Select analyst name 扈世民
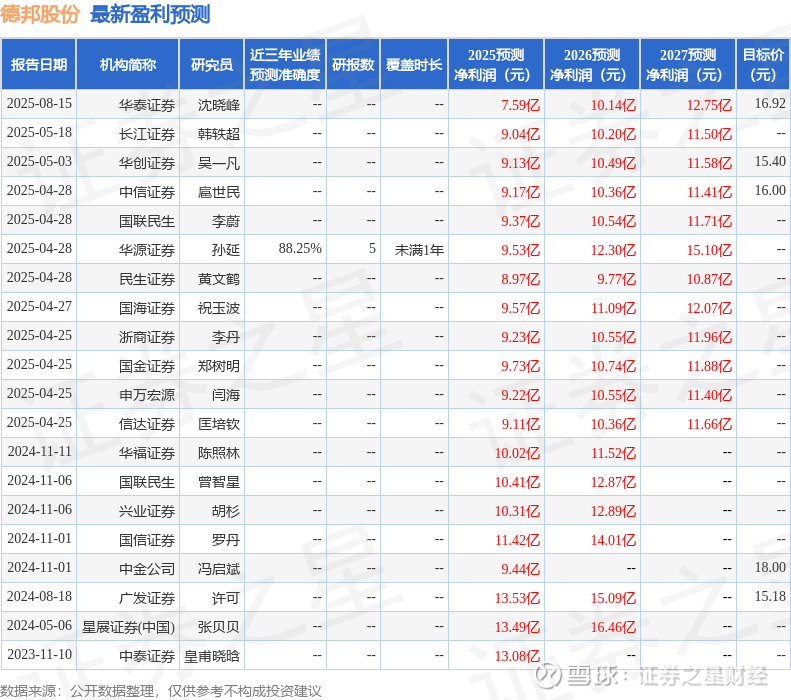 point(219,192)
